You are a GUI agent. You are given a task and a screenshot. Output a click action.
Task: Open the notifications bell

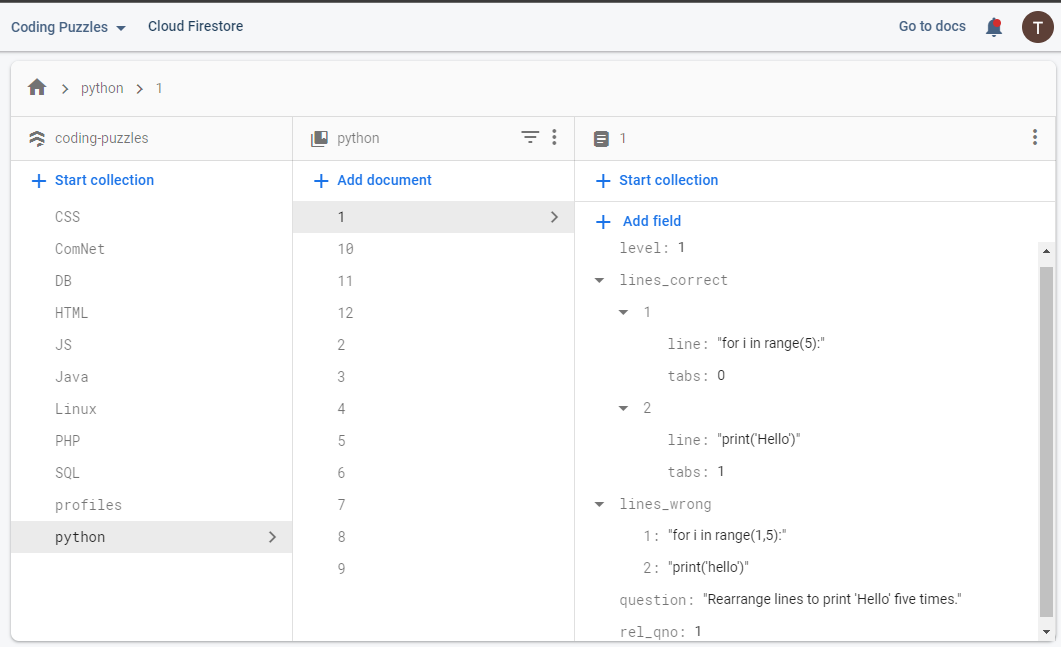(x=993, y=27)
